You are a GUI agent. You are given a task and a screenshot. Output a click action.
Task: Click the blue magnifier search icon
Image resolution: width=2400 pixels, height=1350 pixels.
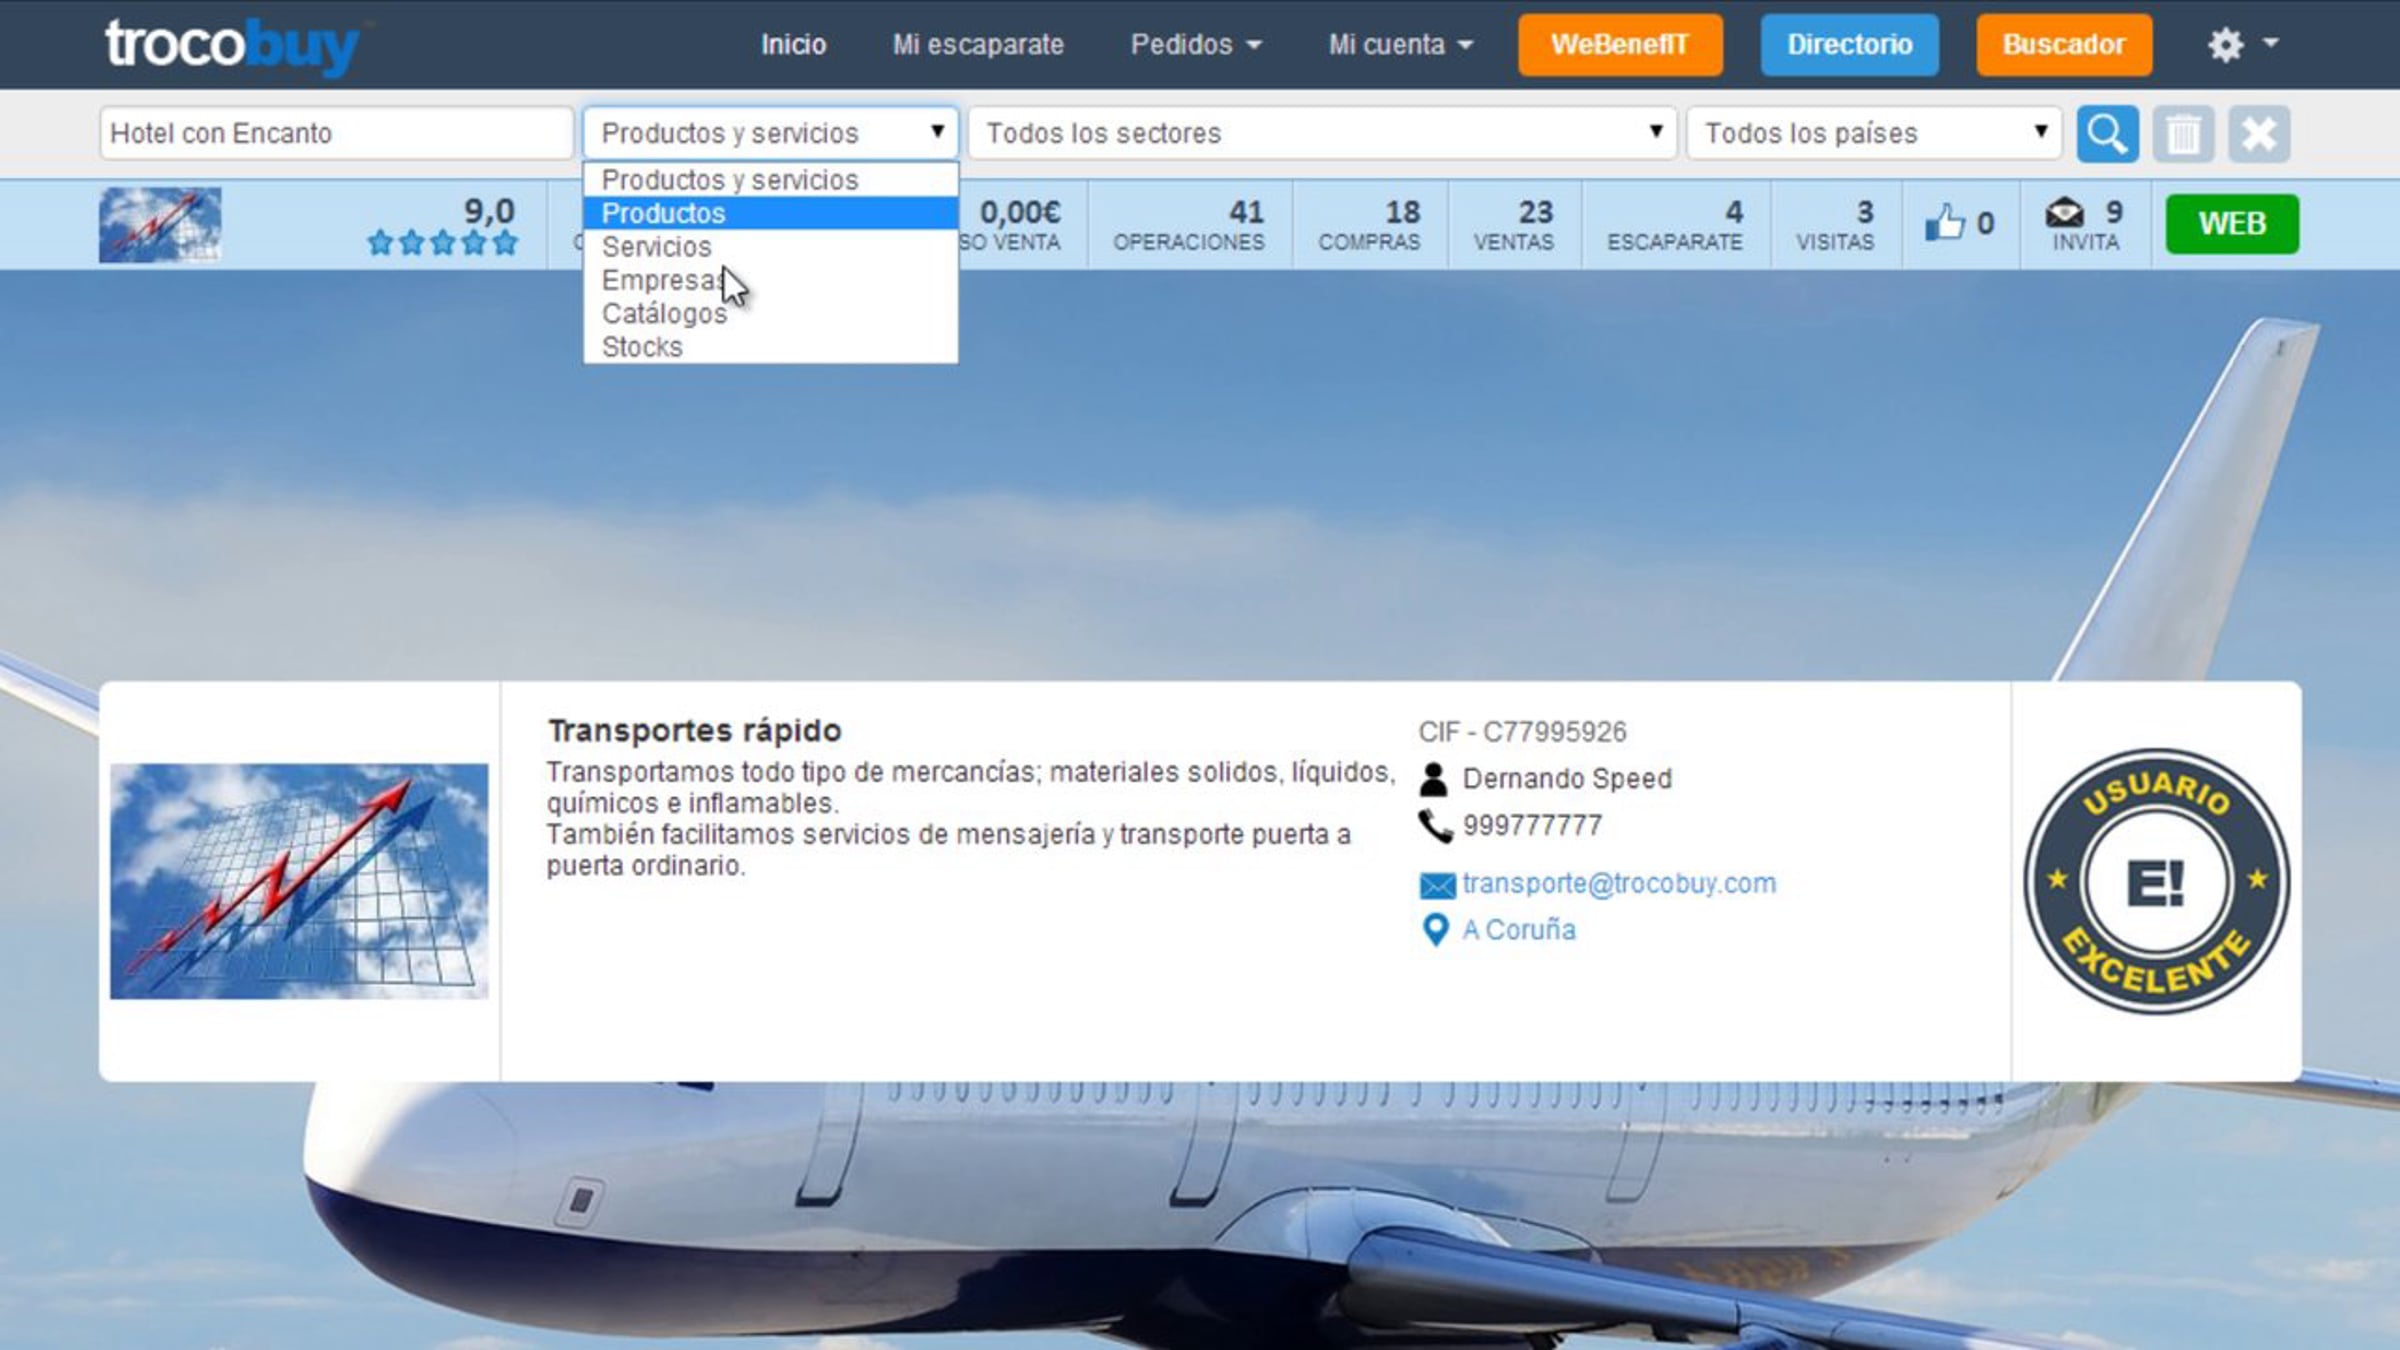coord(2107,133)
